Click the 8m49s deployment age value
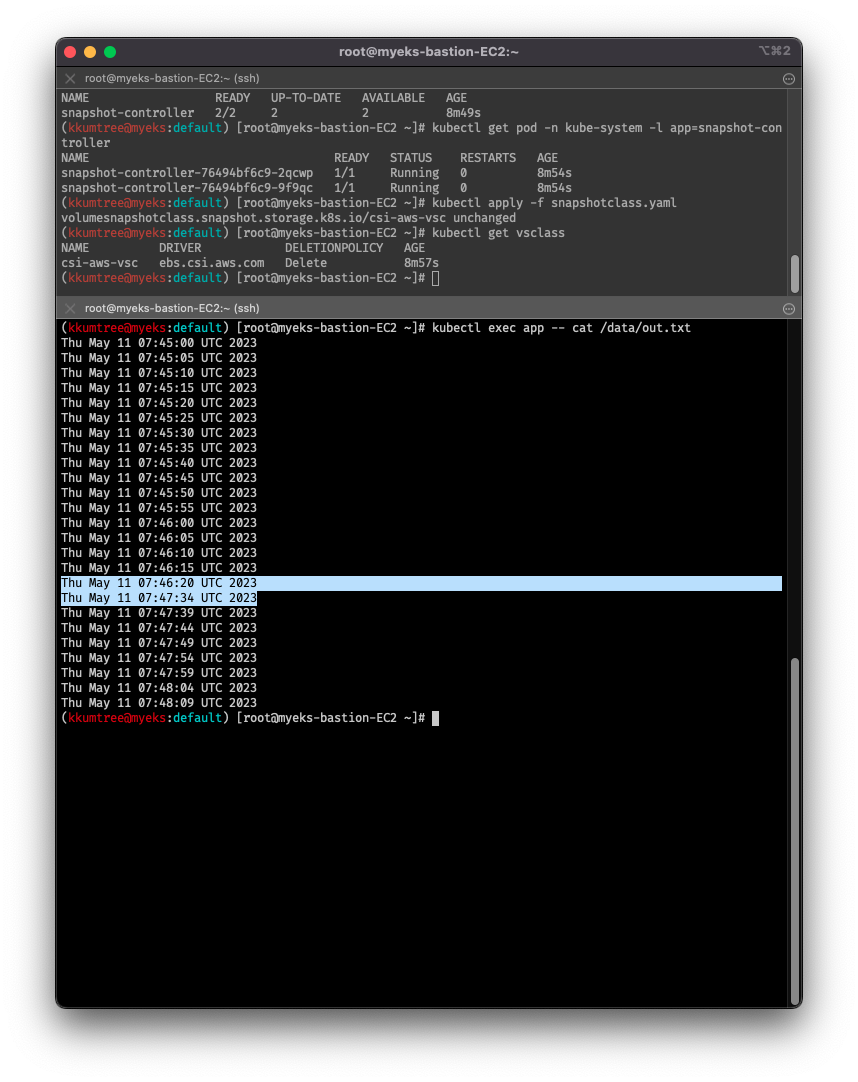Screen dimensions: 858x1082 pyautogui.click(x=463, y=113)
